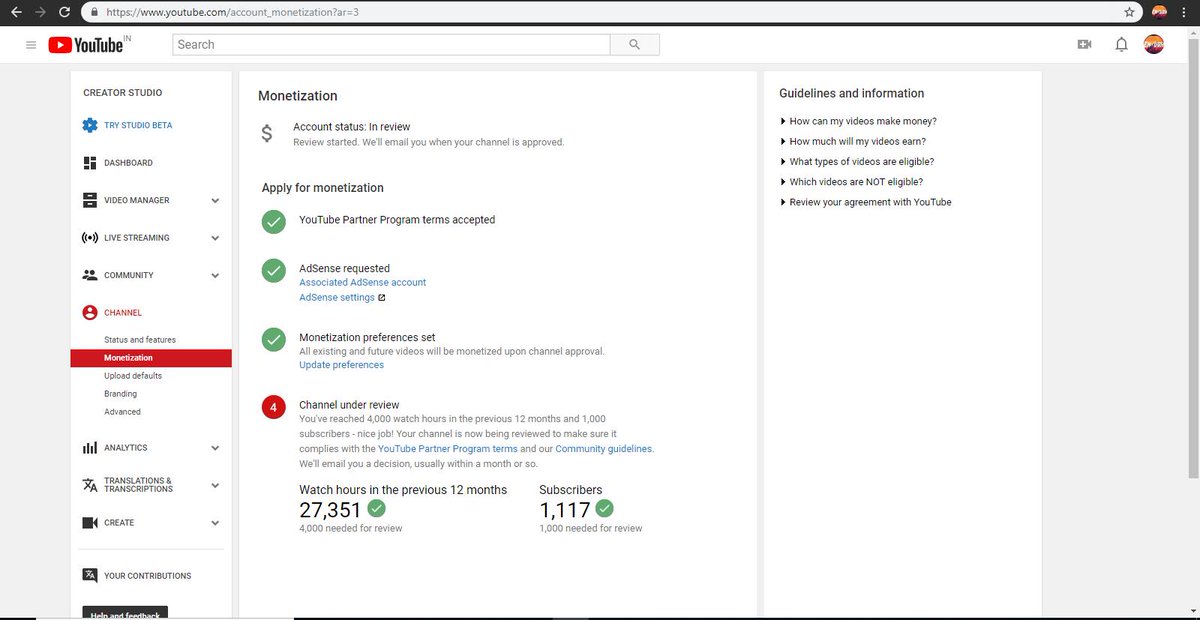Click the Translations & Transcriptions icon
The height and width of the screenshot is (620, 1200).
tap(90, 485)
